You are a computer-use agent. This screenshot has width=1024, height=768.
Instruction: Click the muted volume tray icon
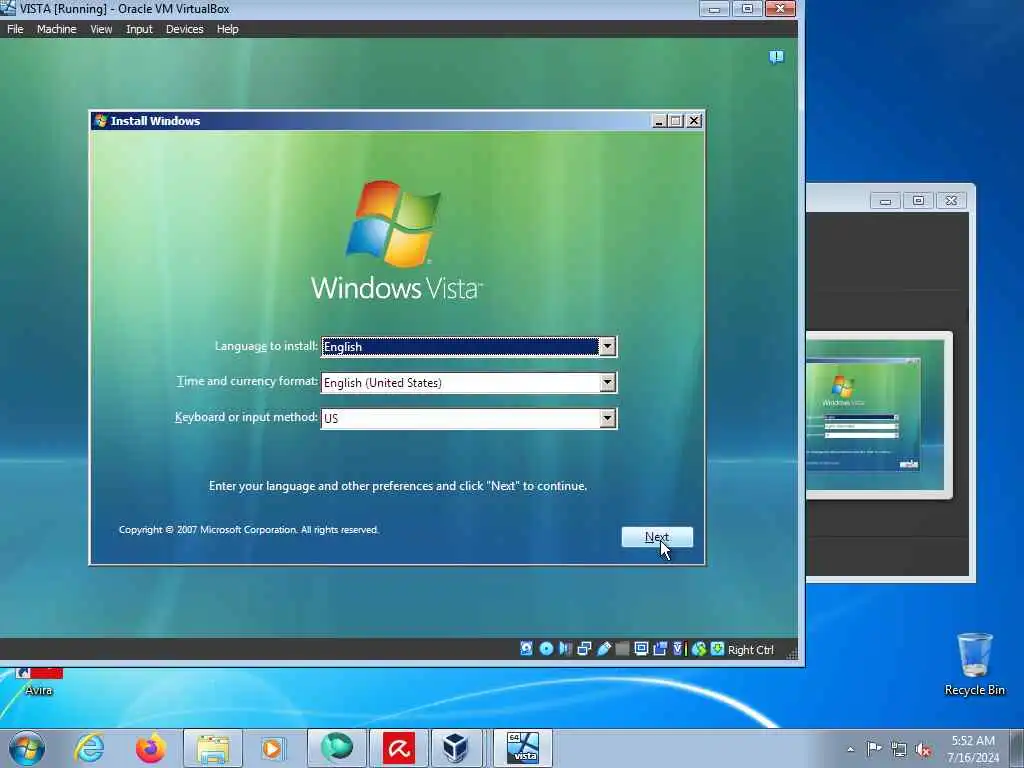[x=923, y=749]
